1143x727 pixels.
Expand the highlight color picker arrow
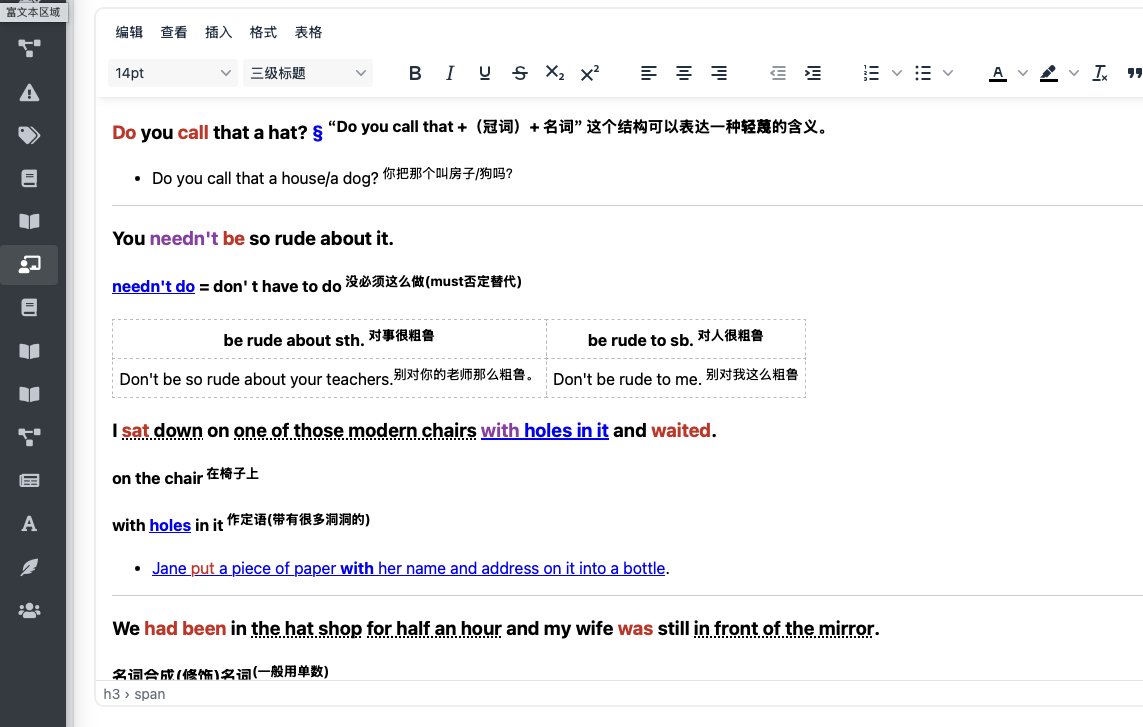pos(1074,73)
